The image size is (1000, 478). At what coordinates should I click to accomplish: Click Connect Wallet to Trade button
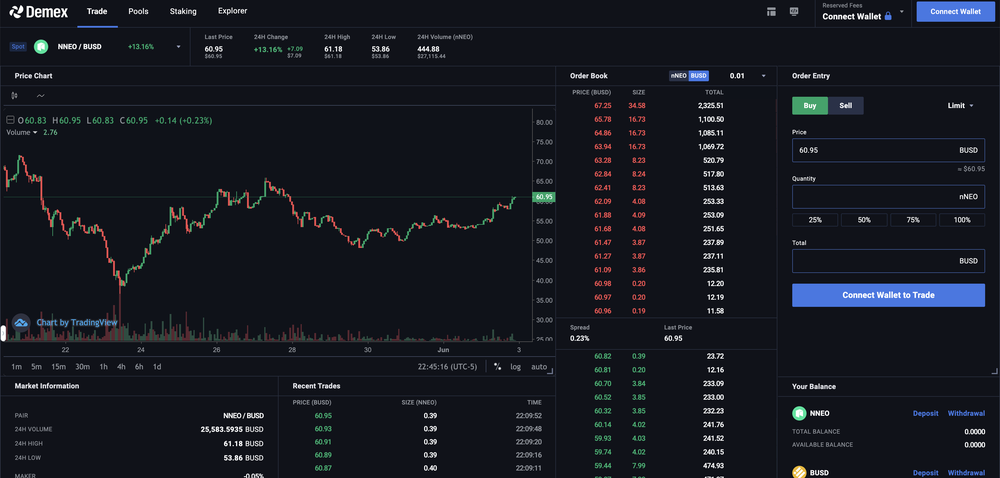tap(888, 295)
